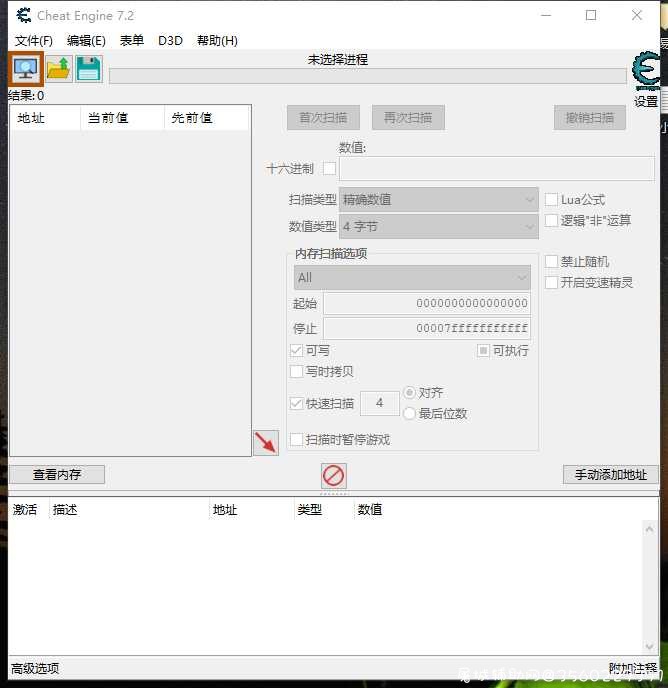Open the 扫描类型 精确数值 dropdown
Image resolution: width=668 pixels, height=688 pixels.
click(x=438, y=200)
